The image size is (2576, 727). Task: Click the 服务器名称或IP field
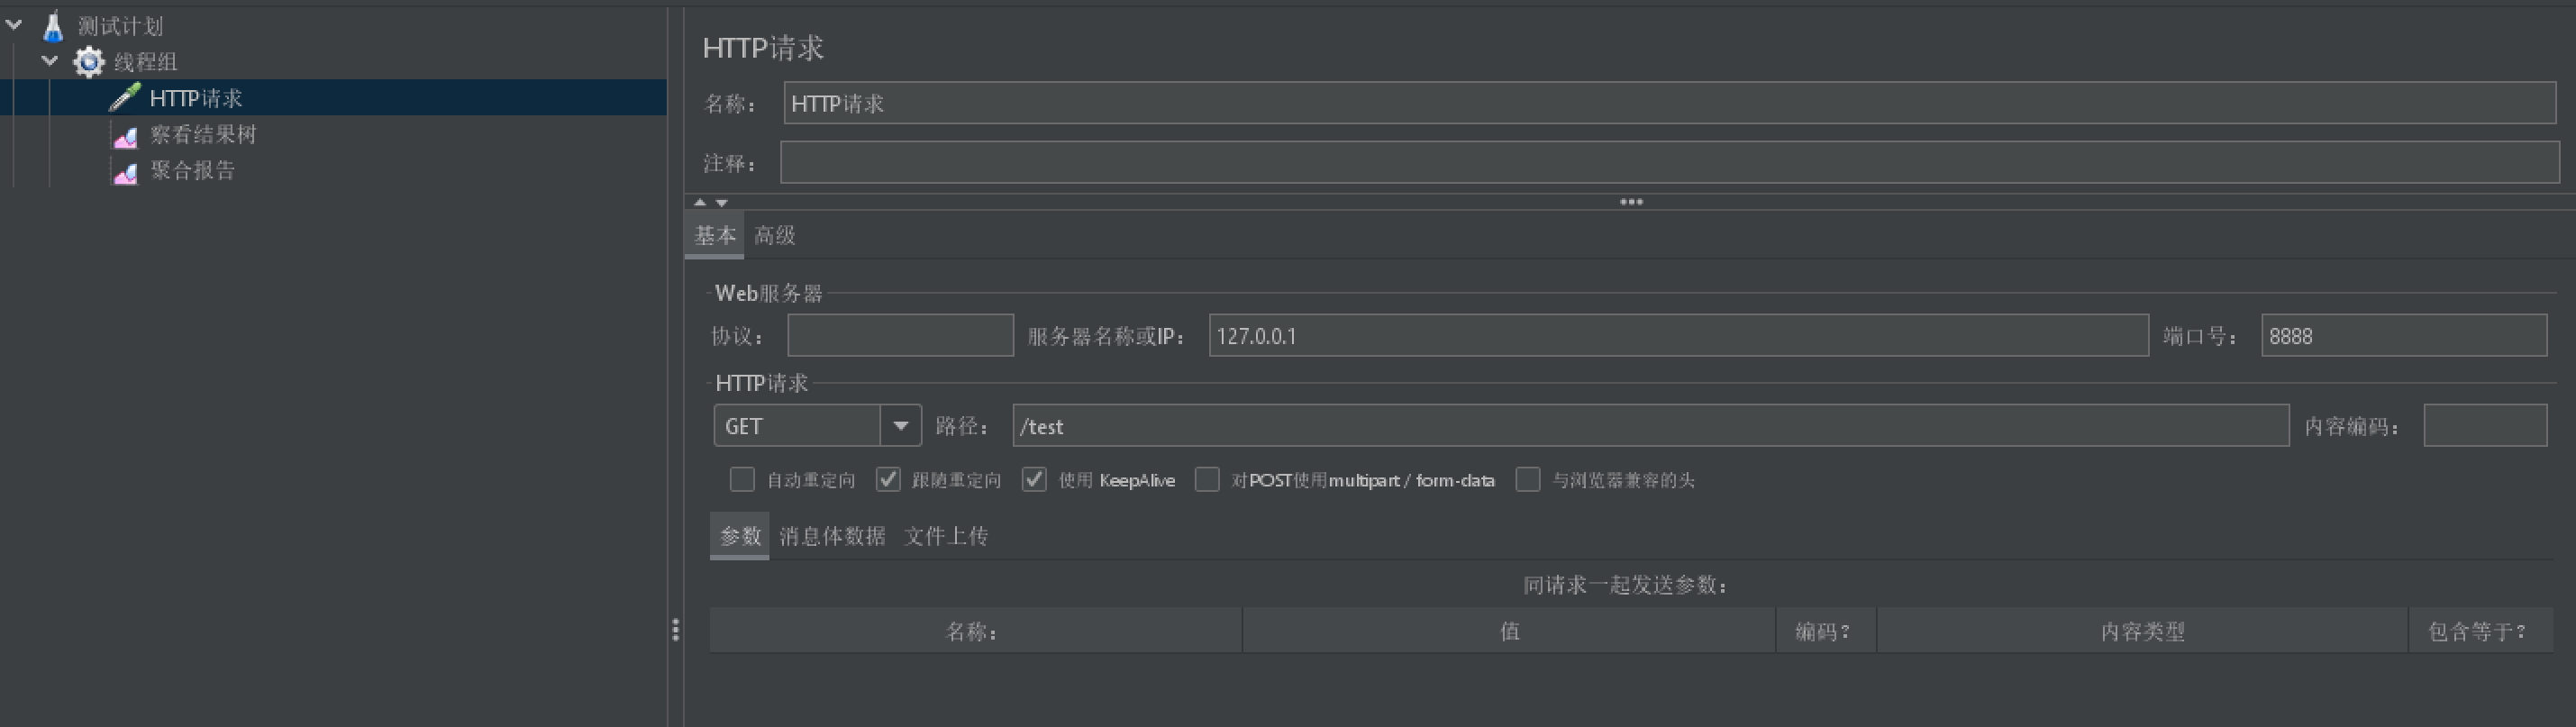tap(1678, 335)
